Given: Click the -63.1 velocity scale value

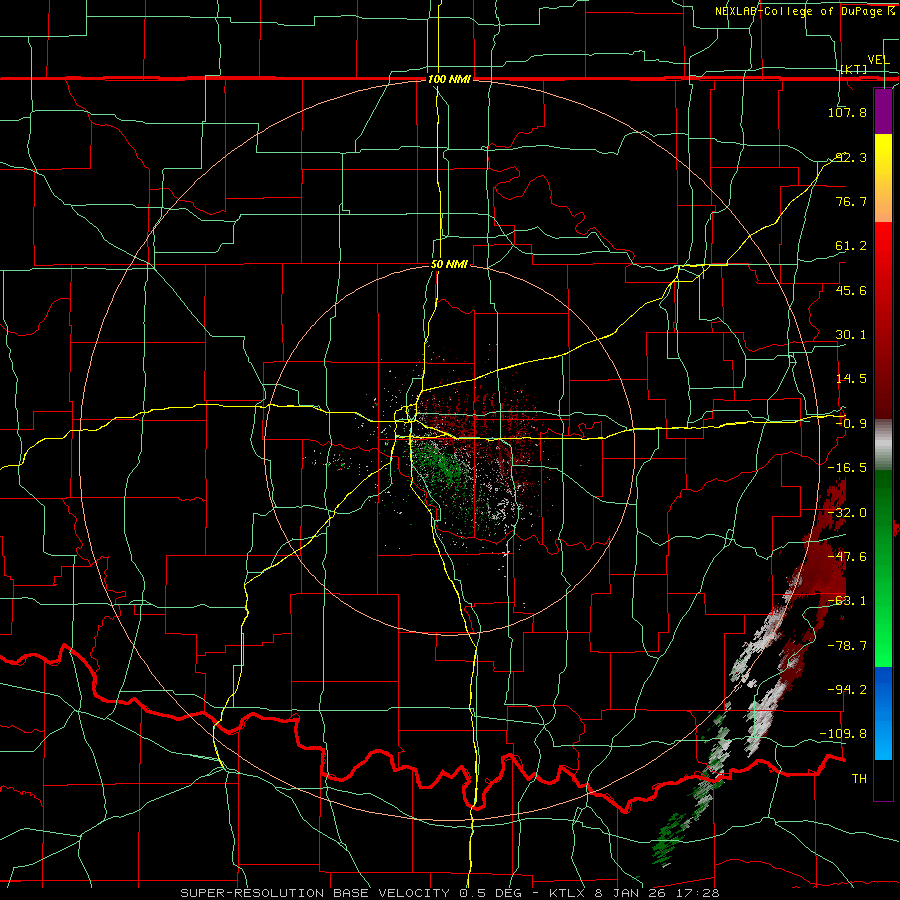Looking at the screenshot, I should (x=847, y=601).
